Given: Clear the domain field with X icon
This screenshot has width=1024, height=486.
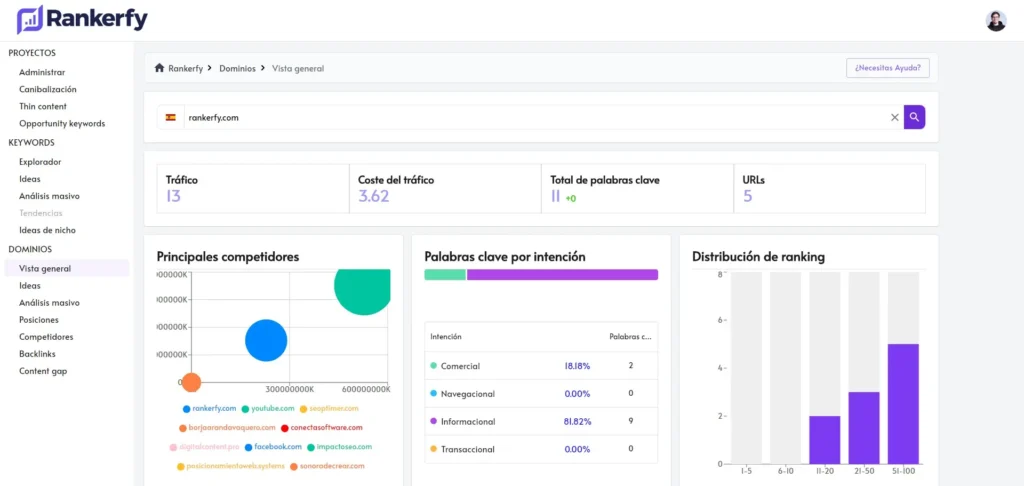Looking at the screenshot, I should (895, 118).
